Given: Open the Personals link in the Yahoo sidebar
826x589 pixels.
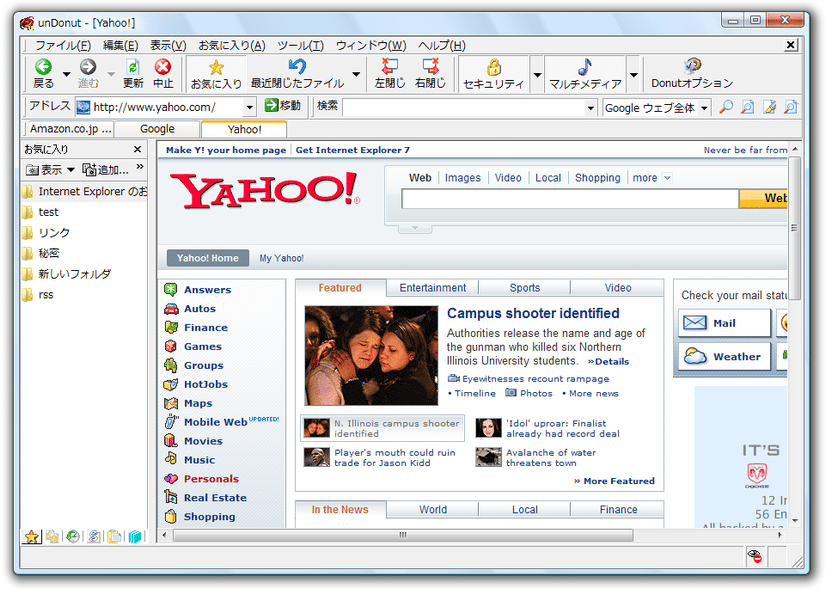Looking at the screenshot, I should (211, 479).
